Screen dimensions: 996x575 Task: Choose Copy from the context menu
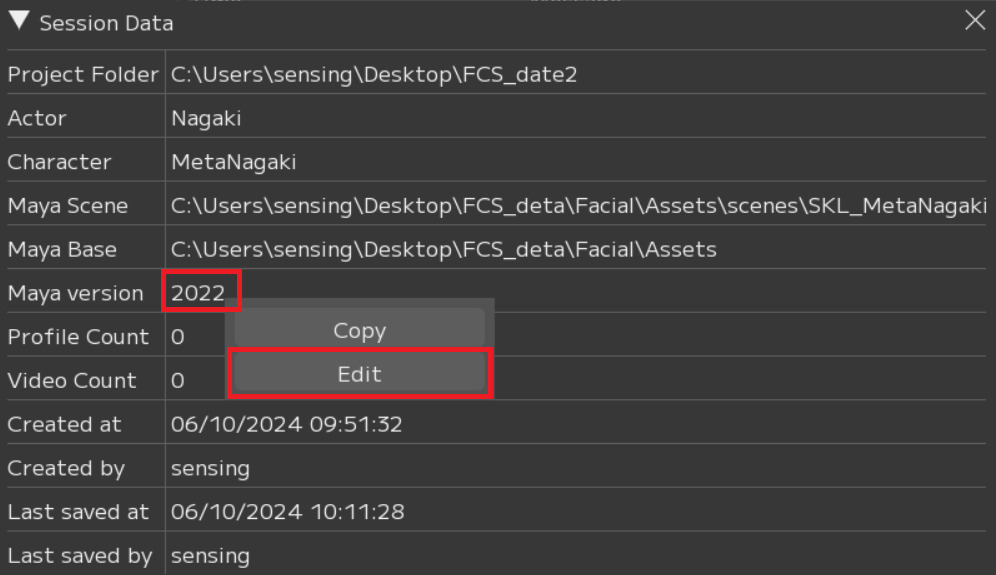click(x=360, y=331)
